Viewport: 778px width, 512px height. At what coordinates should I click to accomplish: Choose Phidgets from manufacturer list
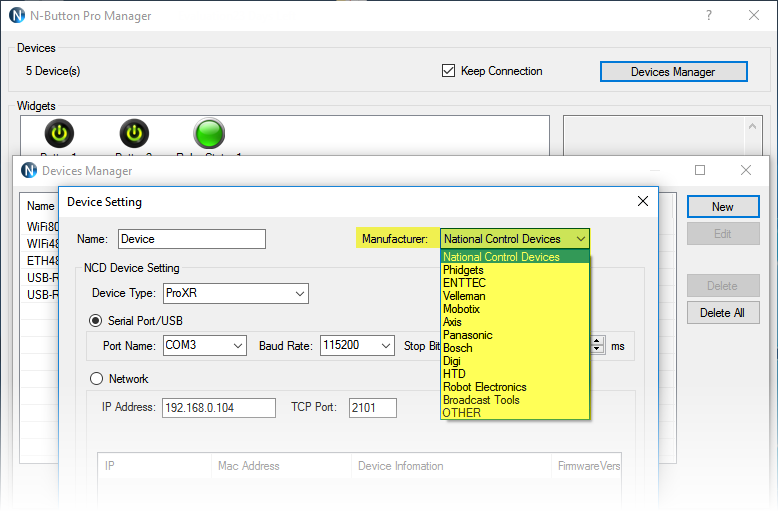[x=515, y=270]
